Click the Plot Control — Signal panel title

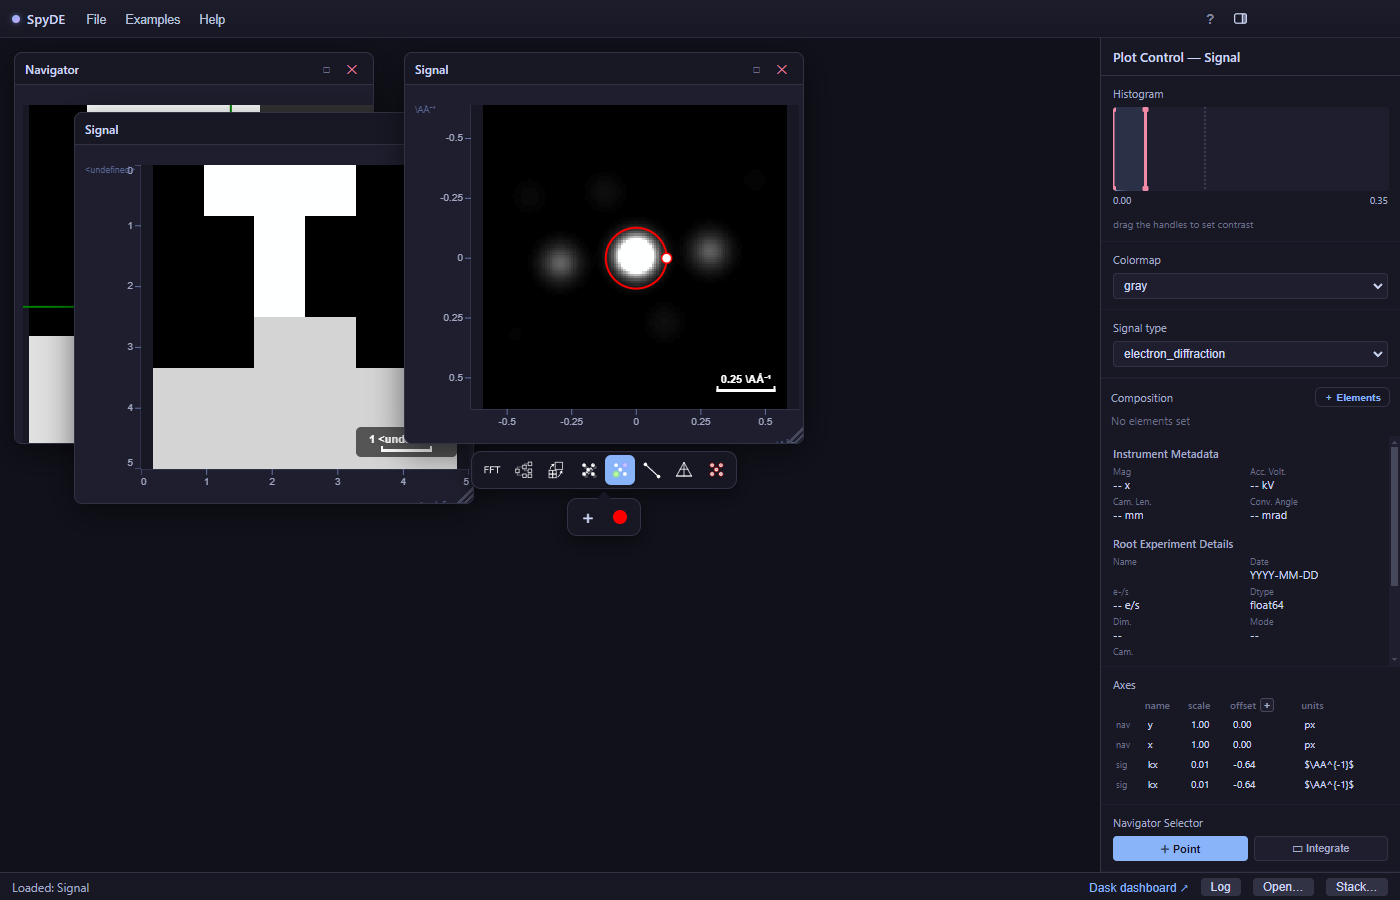[1176, 58]
